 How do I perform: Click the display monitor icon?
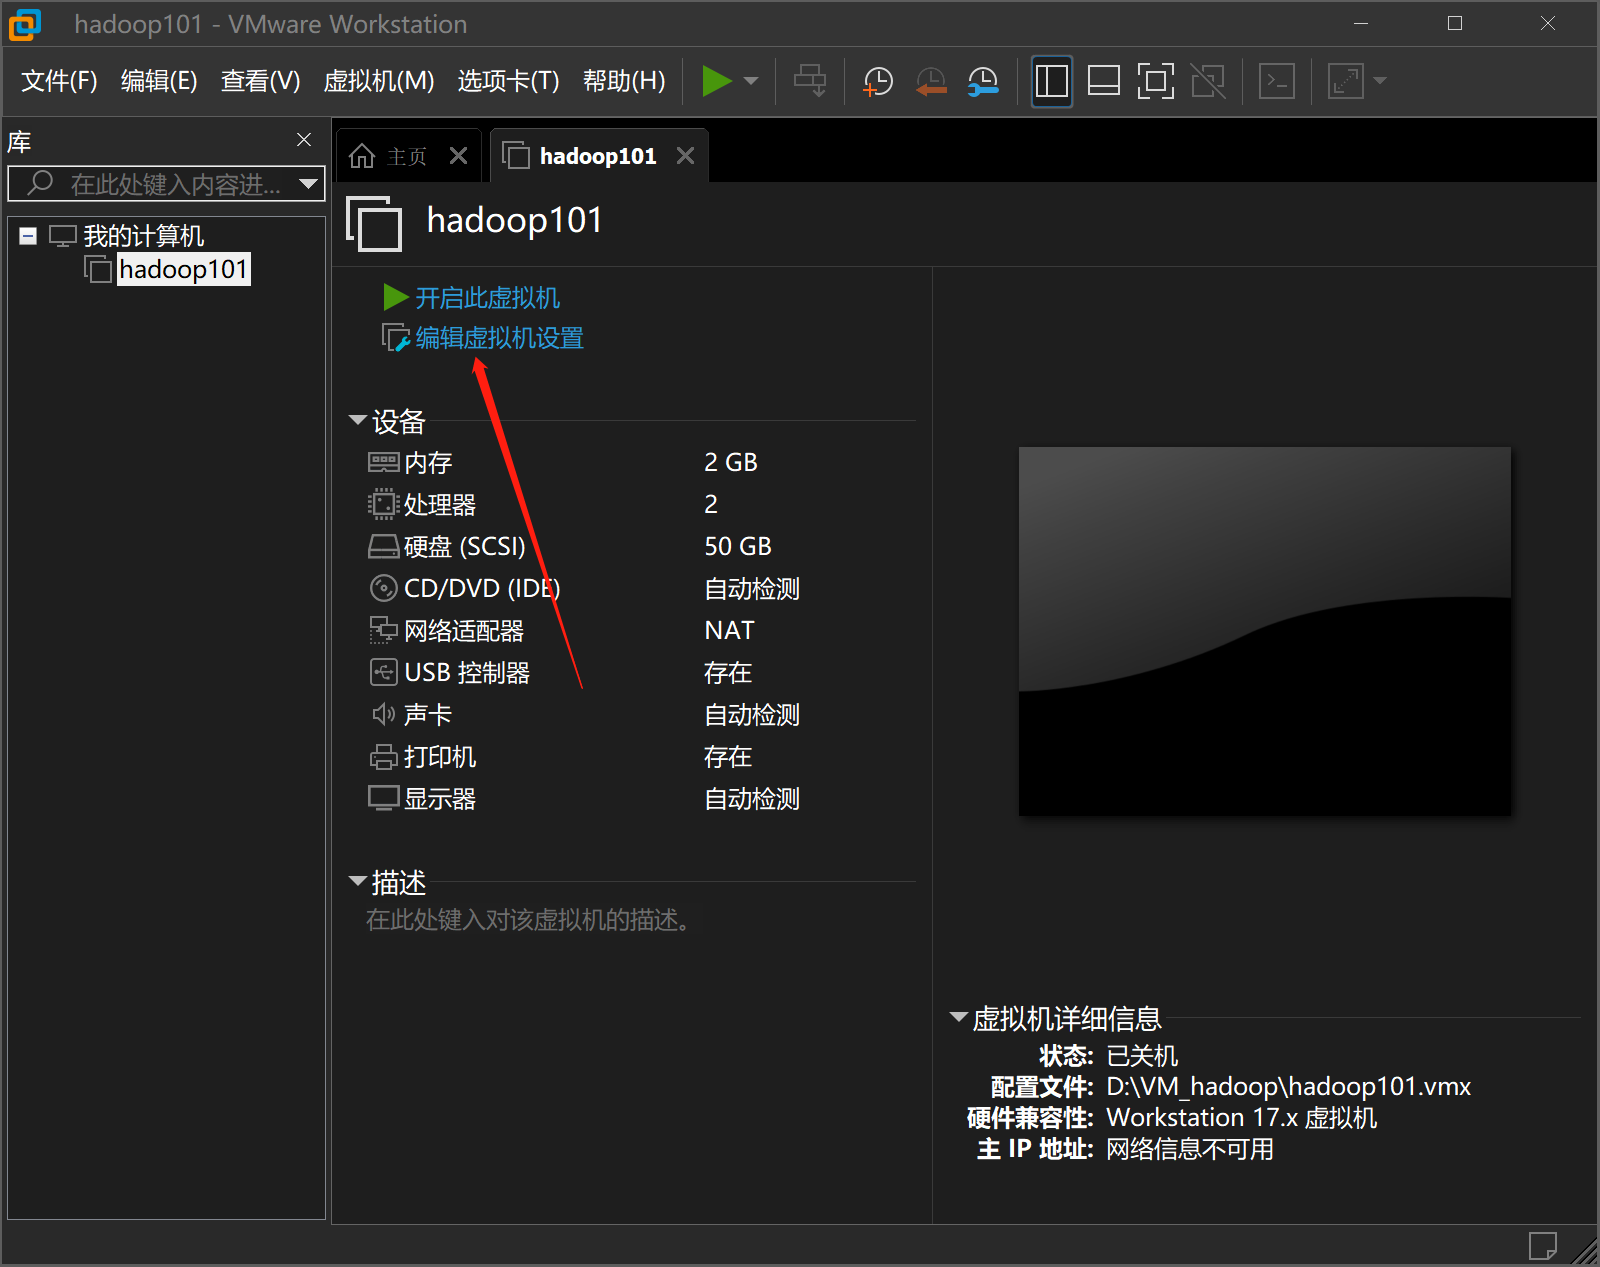[x=384, y=798]
